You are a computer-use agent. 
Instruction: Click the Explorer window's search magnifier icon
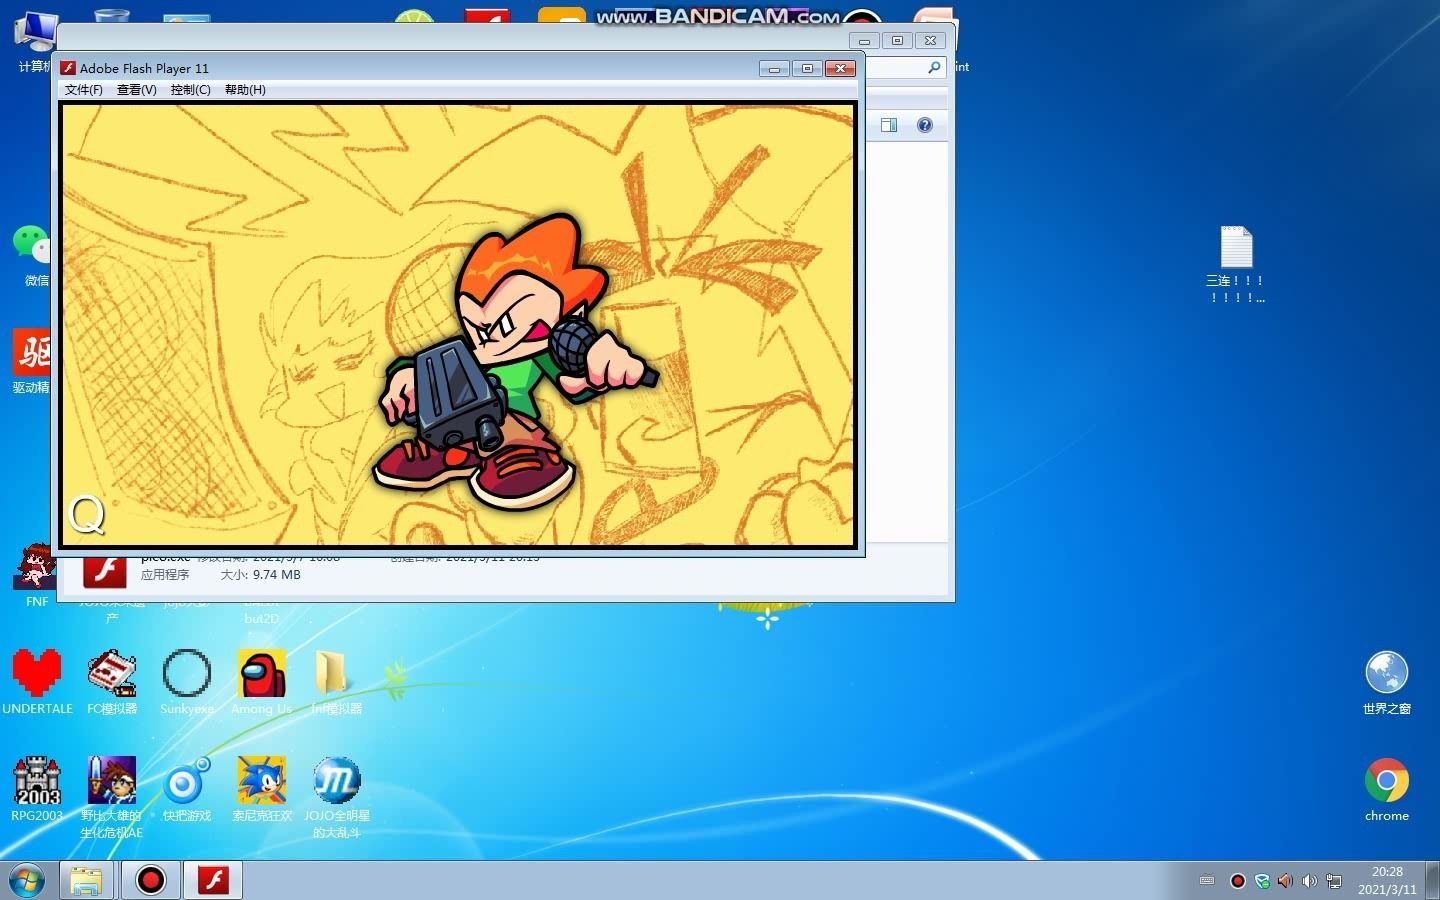click(934, 67)
